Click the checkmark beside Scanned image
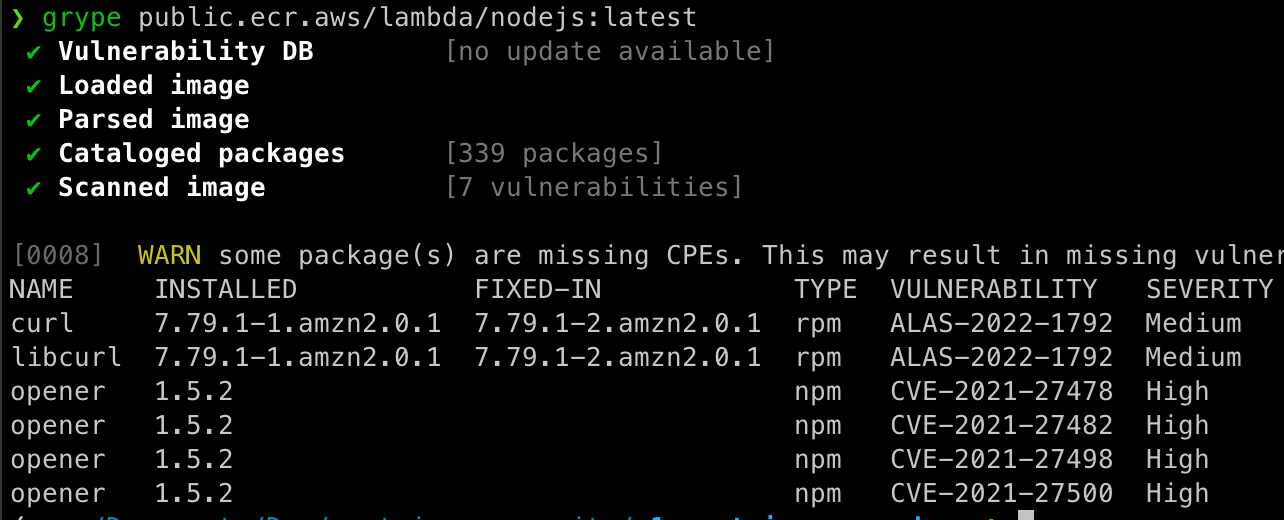The height and width of the screenshot is (520, 1284). point(34,187)
